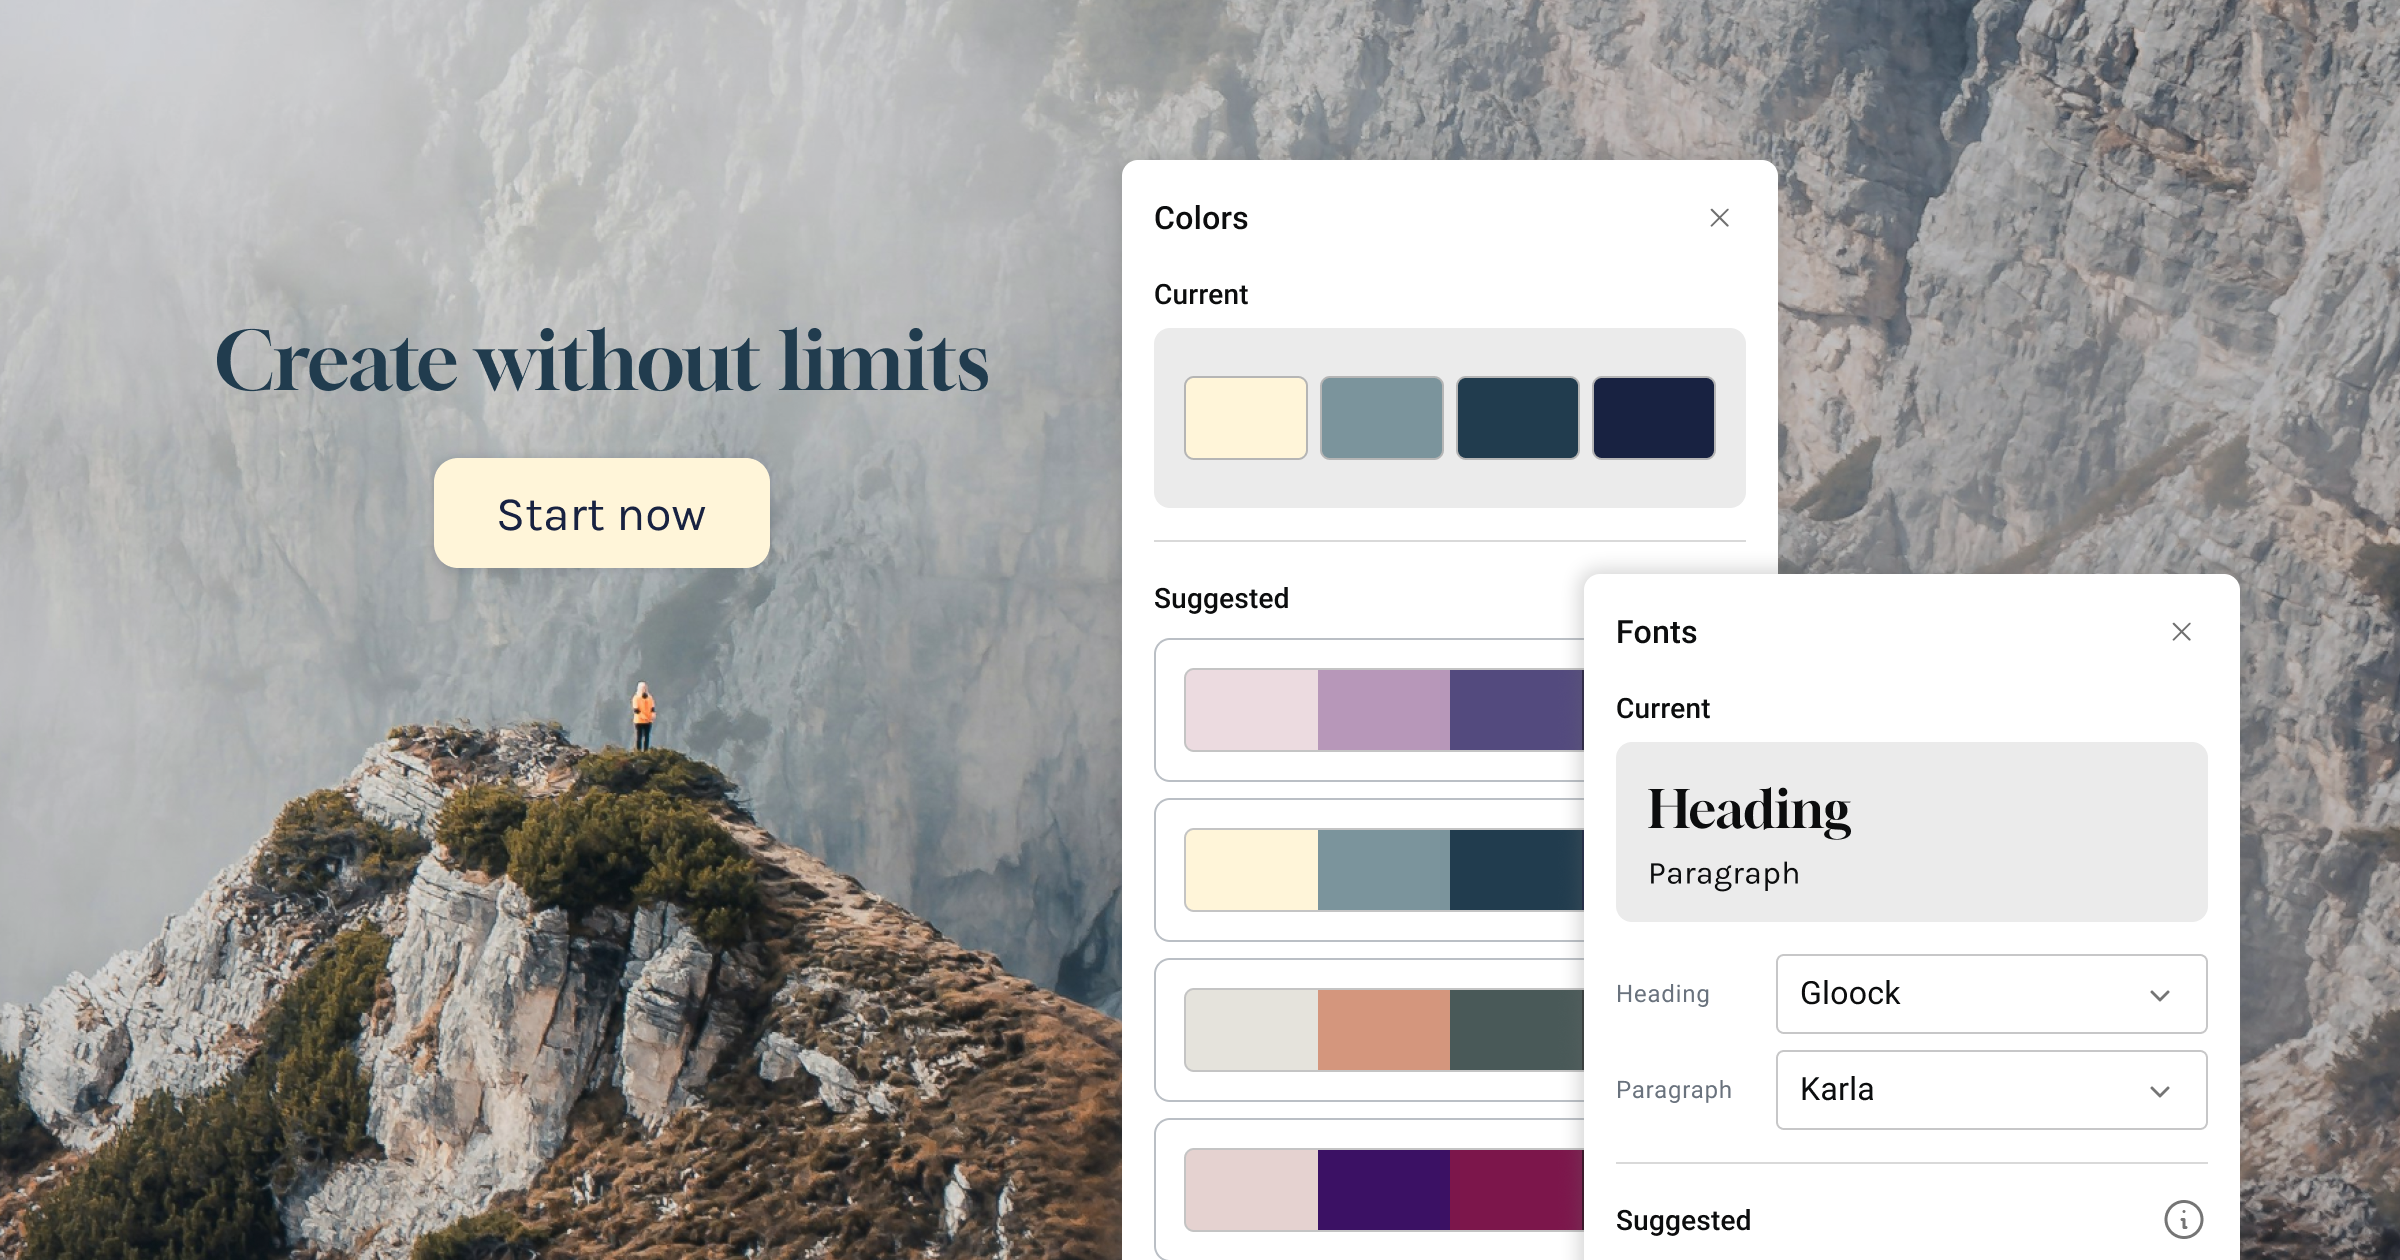This screenshot has width=2400, height=1260.
Task: Select the teal gray current swatch
Action: [1382, 418]
